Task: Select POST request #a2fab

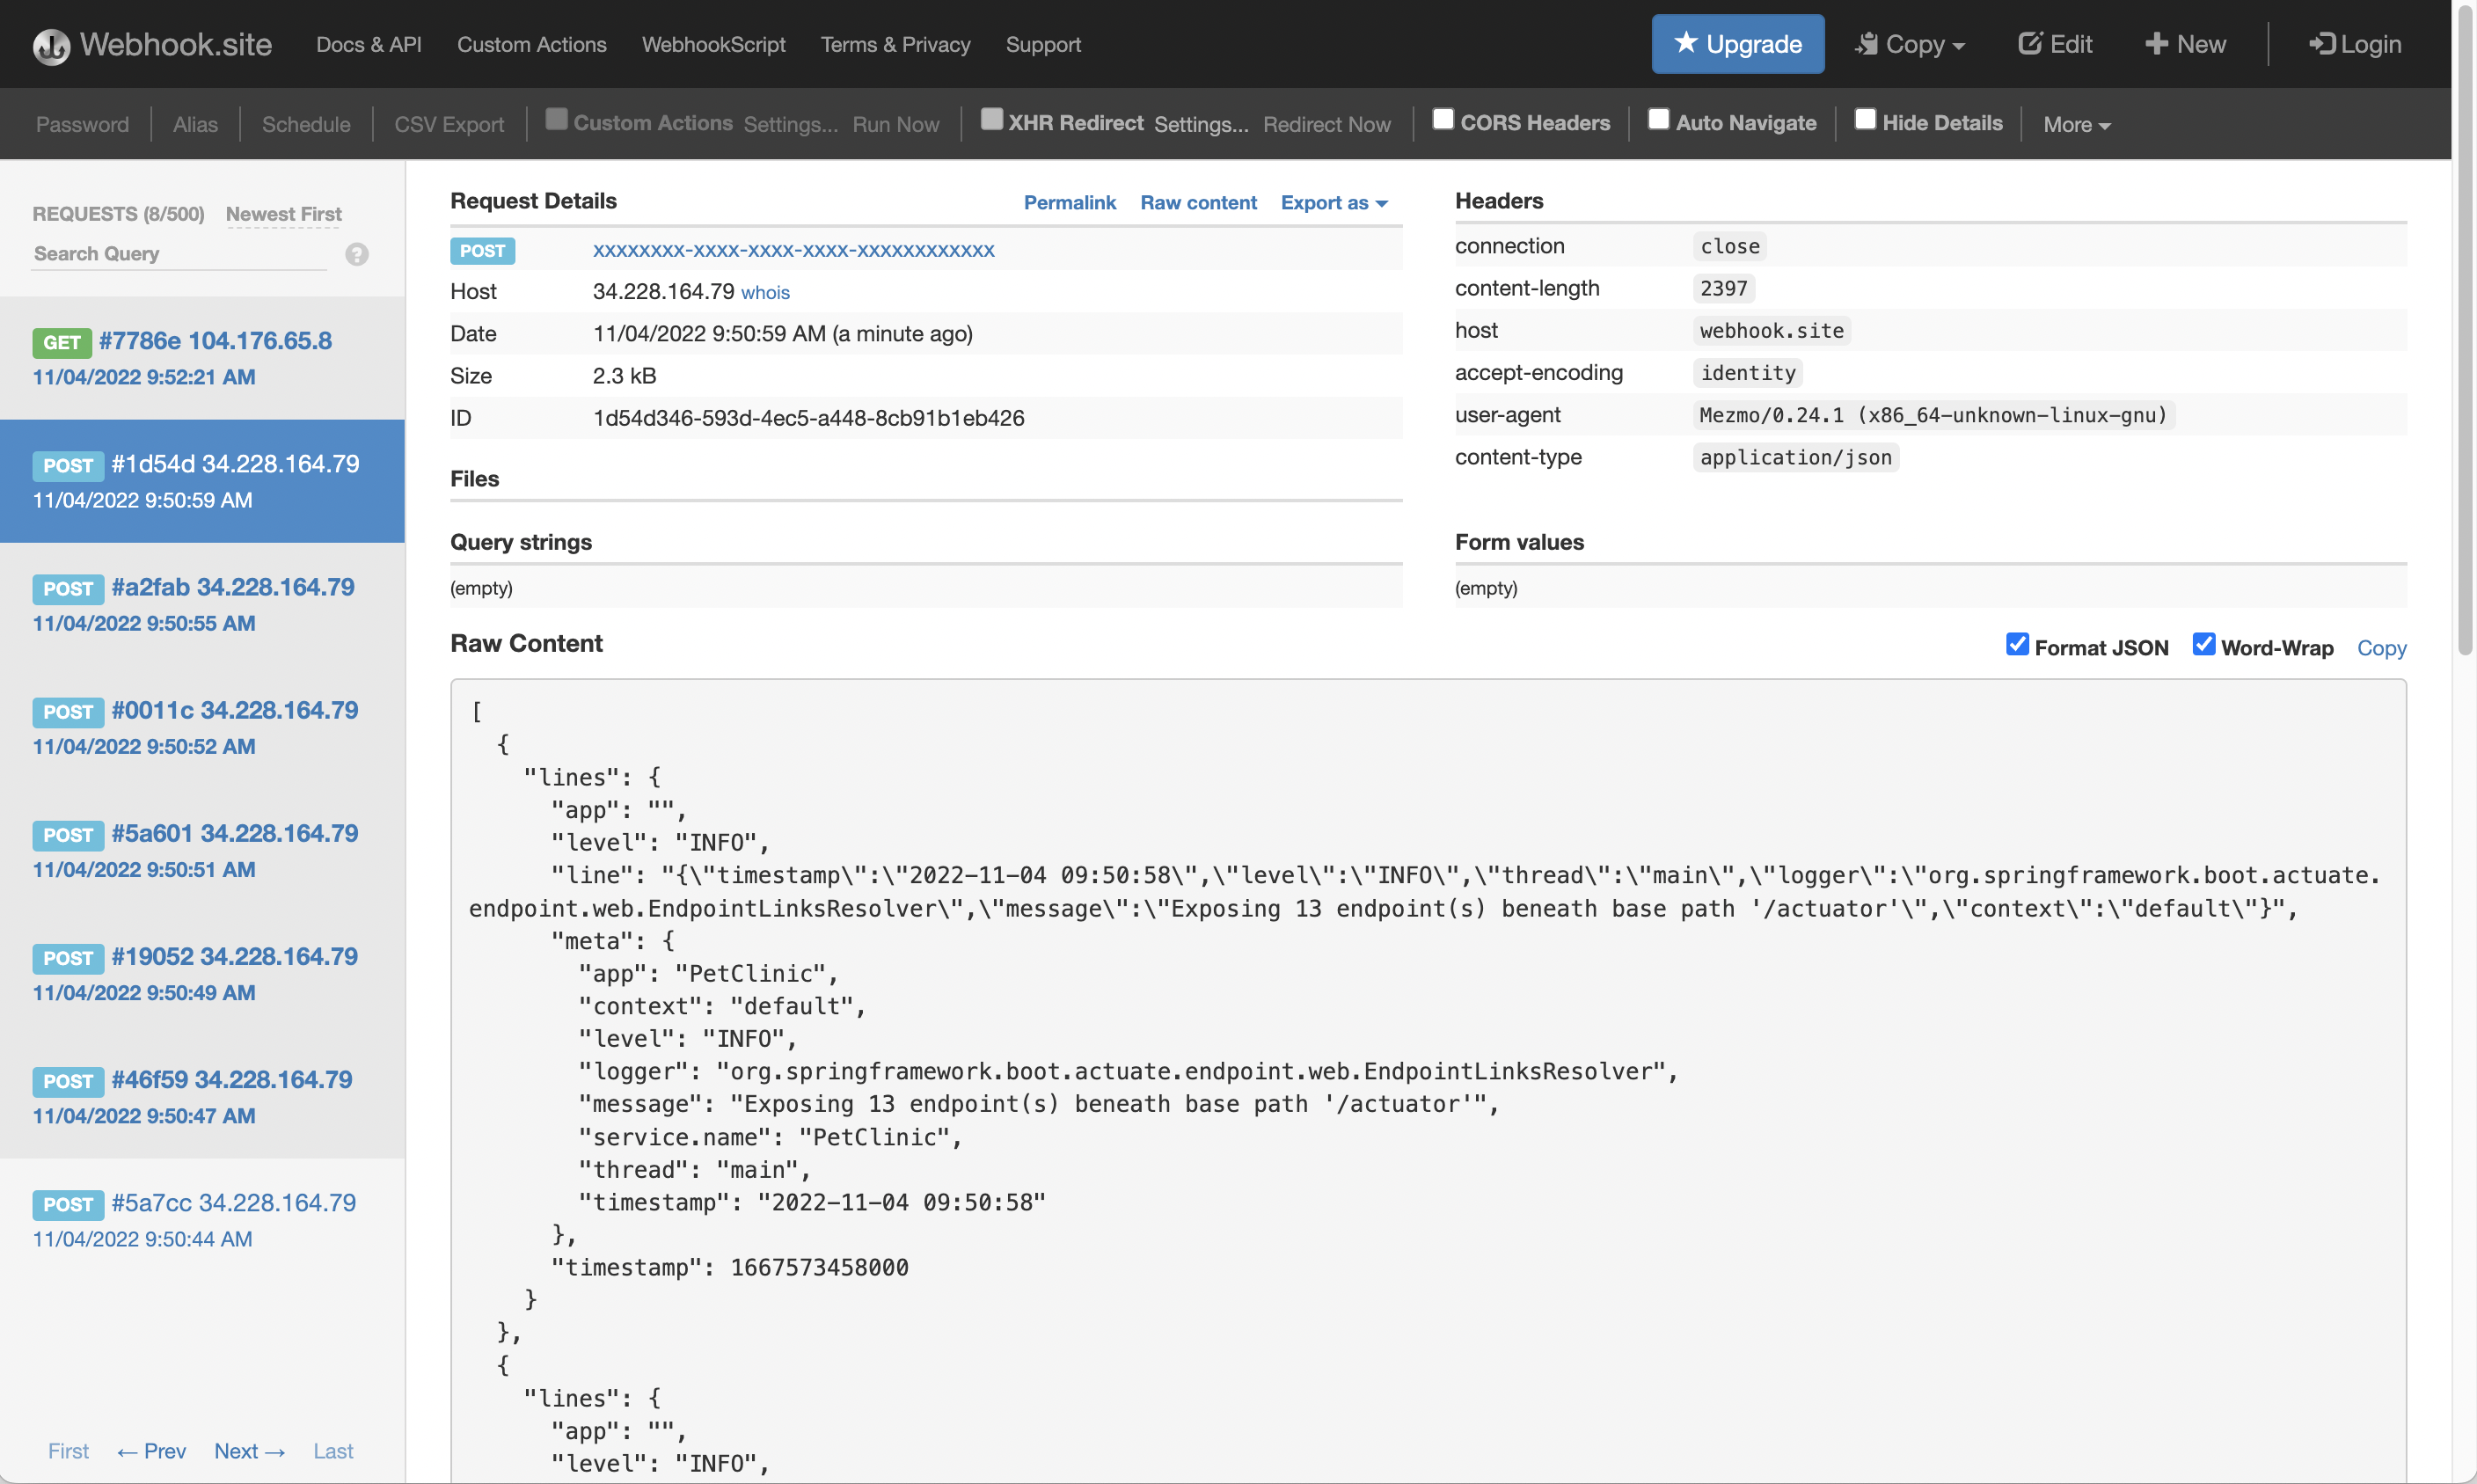Action: (x=202, y=604)
